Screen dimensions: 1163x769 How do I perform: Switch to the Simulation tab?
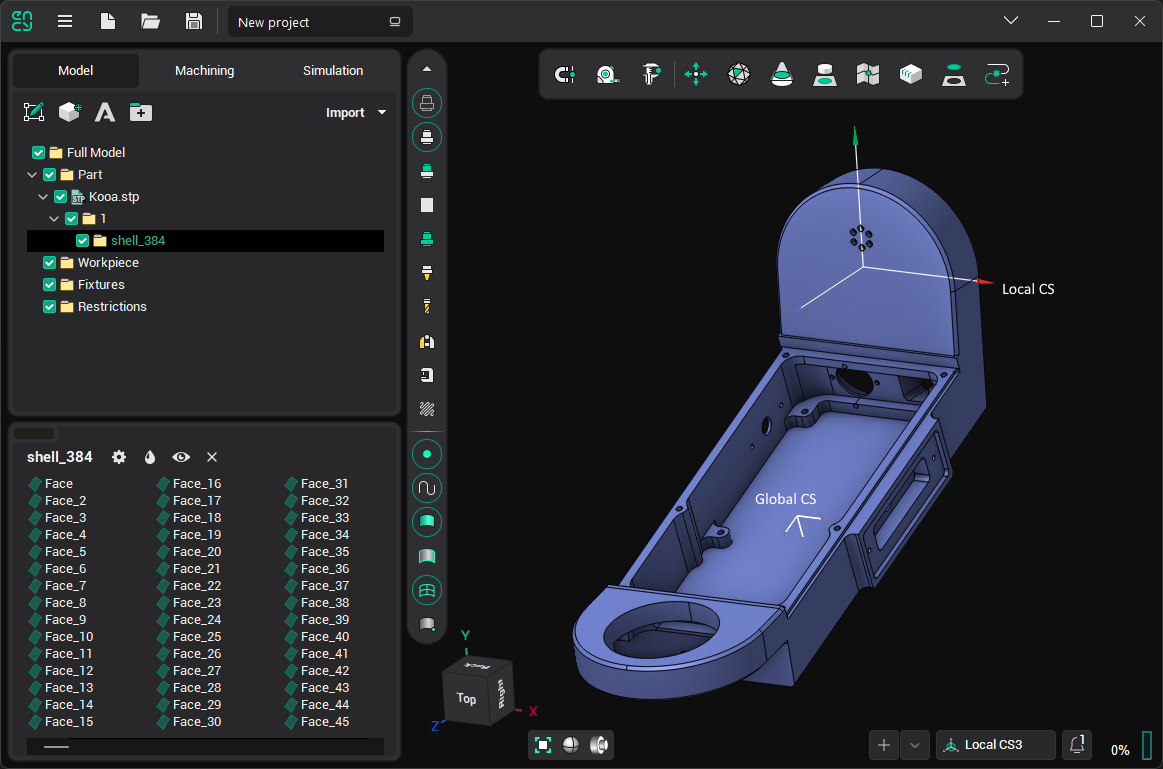(333, 71)
